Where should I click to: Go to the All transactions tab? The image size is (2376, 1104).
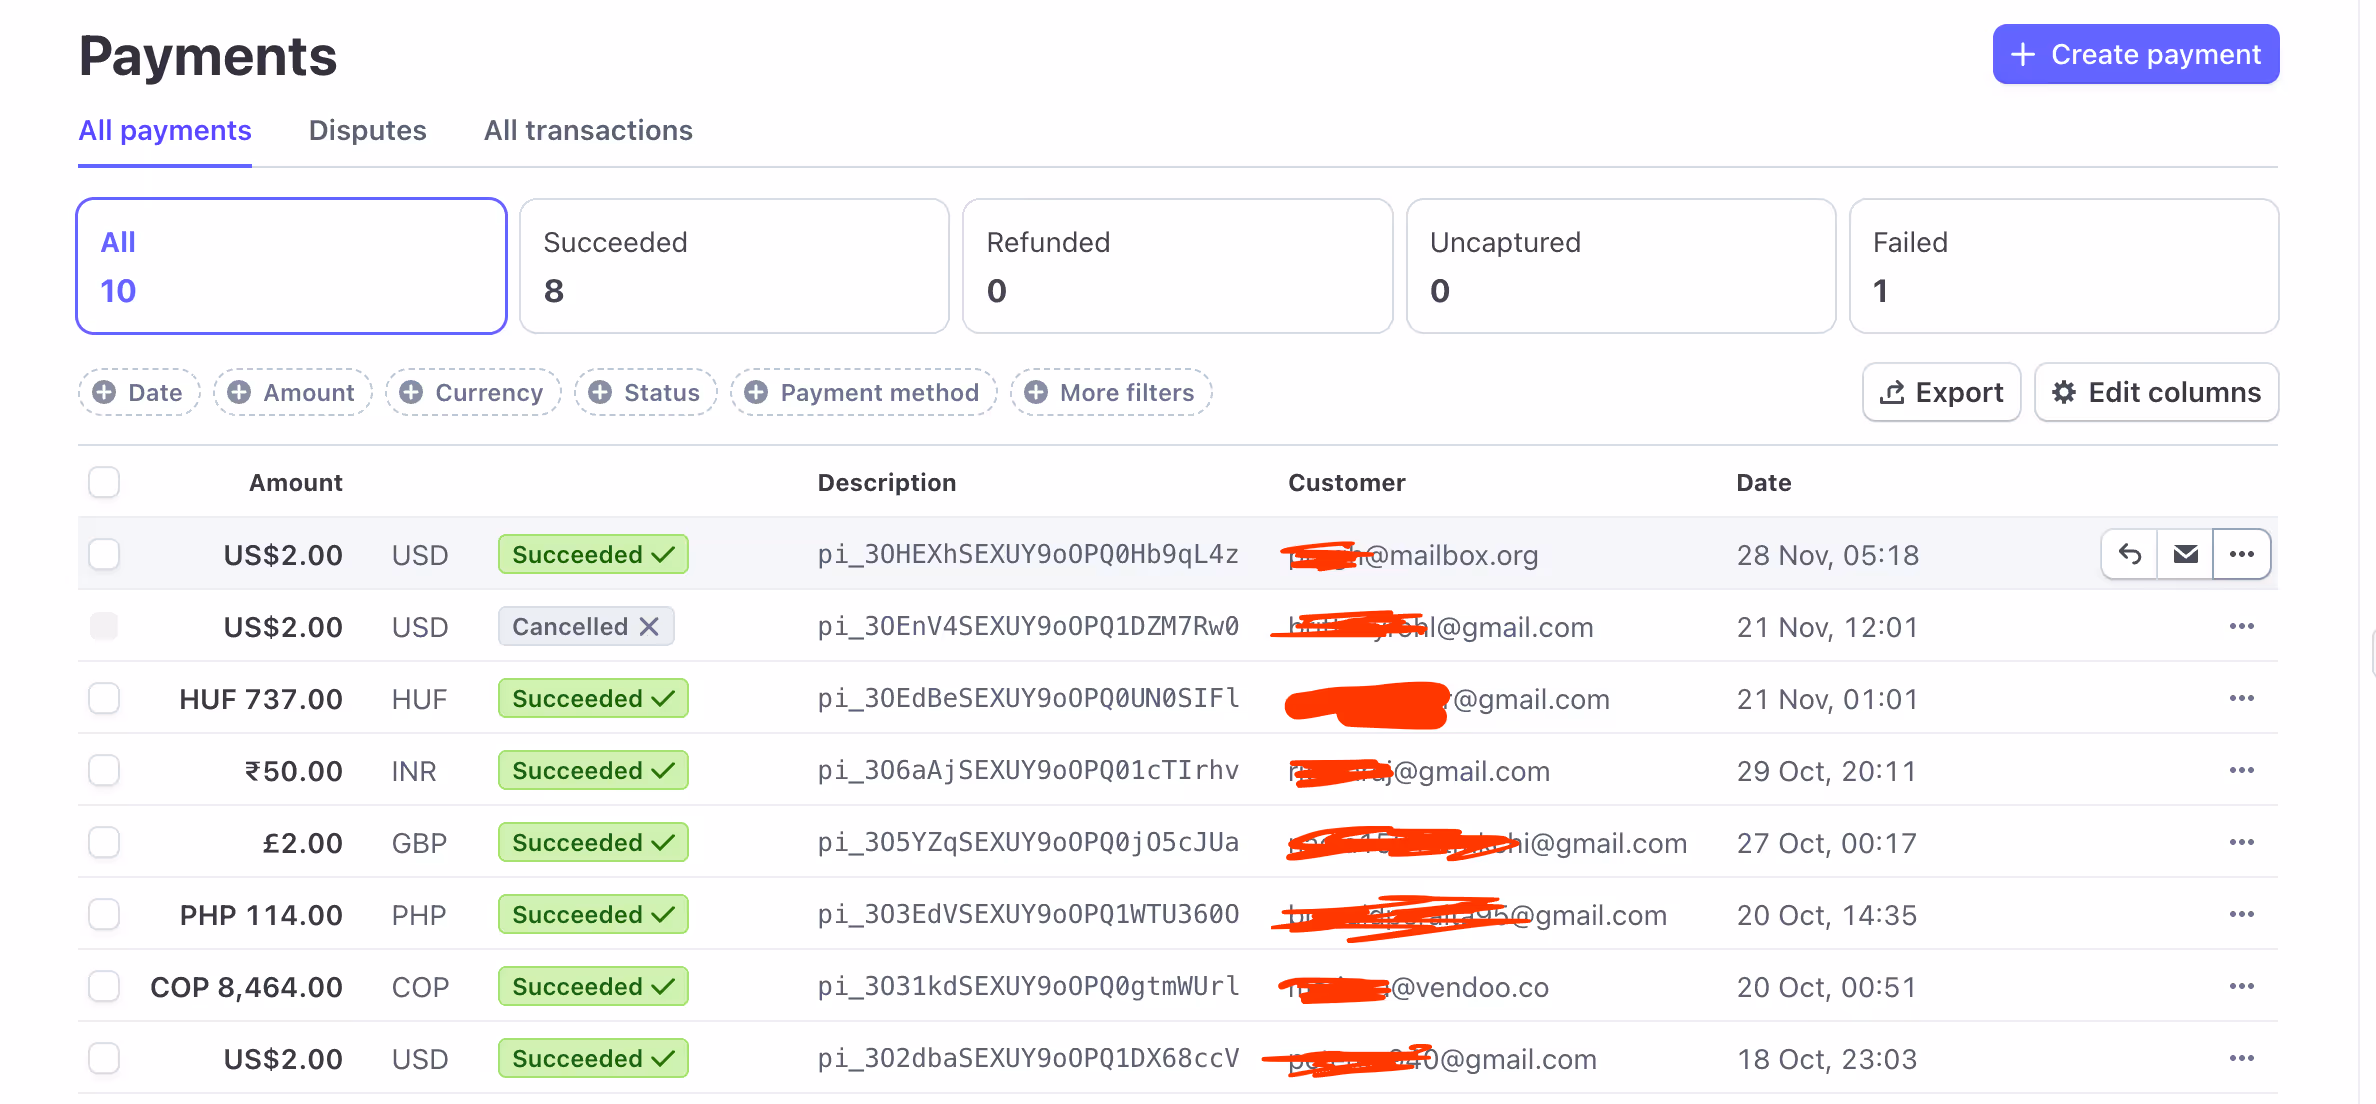click(588, 130)
